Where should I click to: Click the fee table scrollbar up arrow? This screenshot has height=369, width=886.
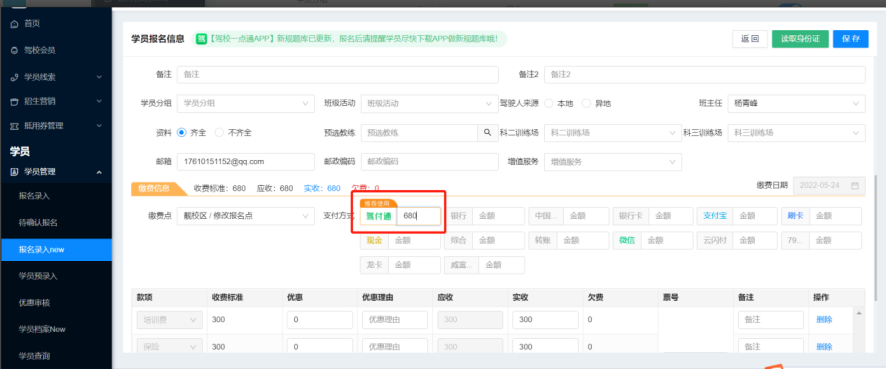[x=859, y=312]
